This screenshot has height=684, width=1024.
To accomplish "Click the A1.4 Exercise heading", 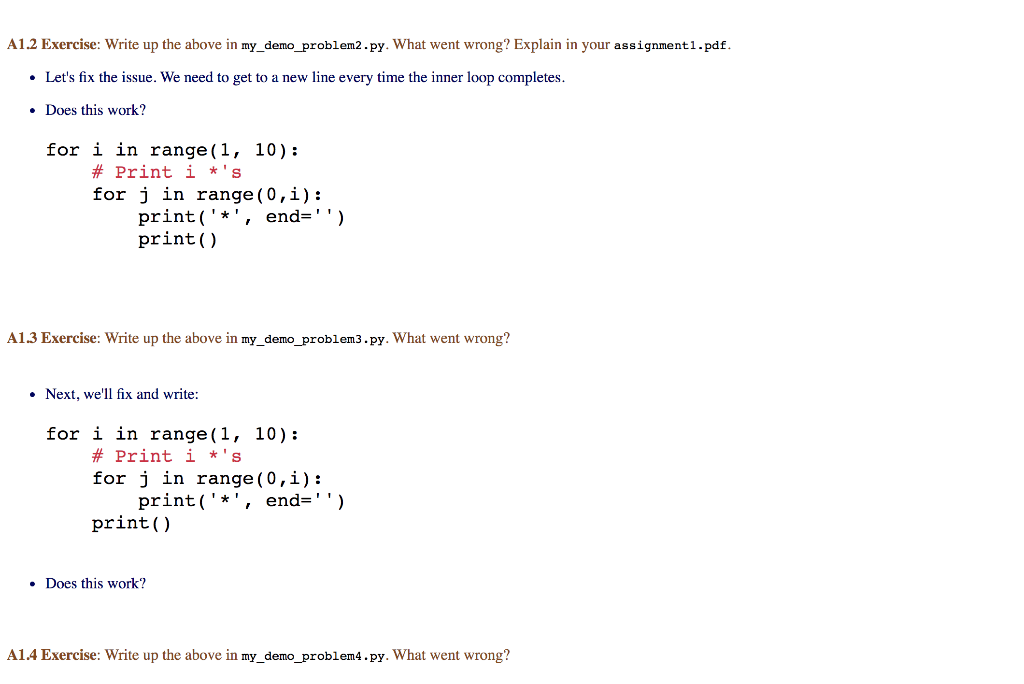I will click(x=52, y=655).
